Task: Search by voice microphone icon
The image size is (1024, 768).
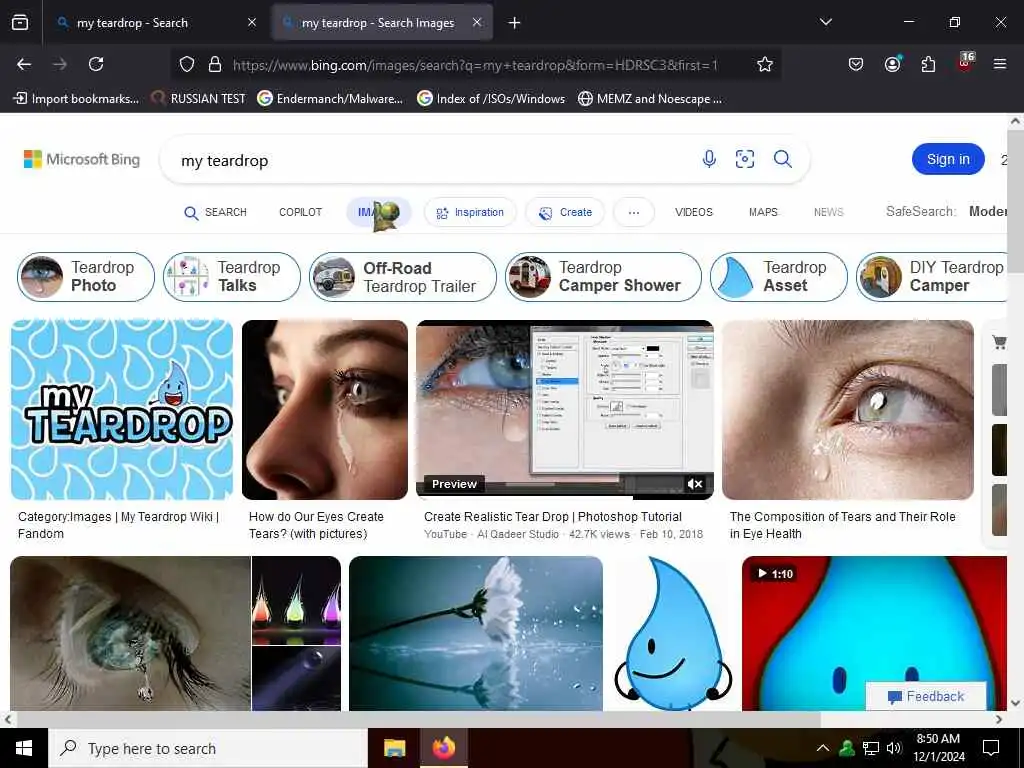Action: coord(709,159)
